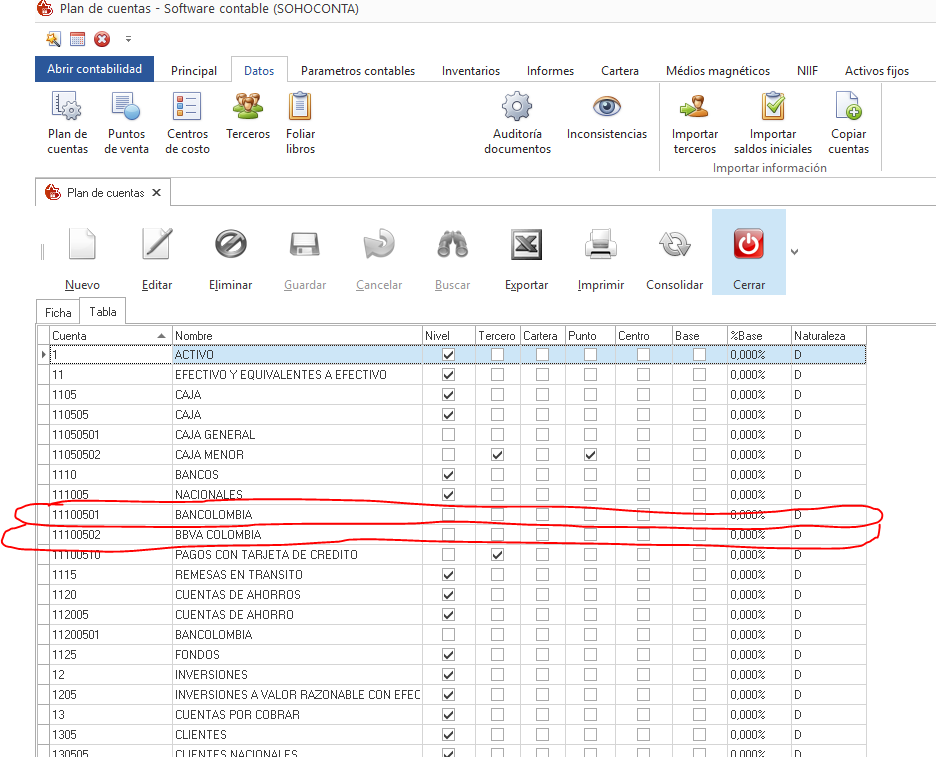Expand the toolbar overflow arrow beside Cerrar
Screen dimensions: 936x757
pos(795,252)
